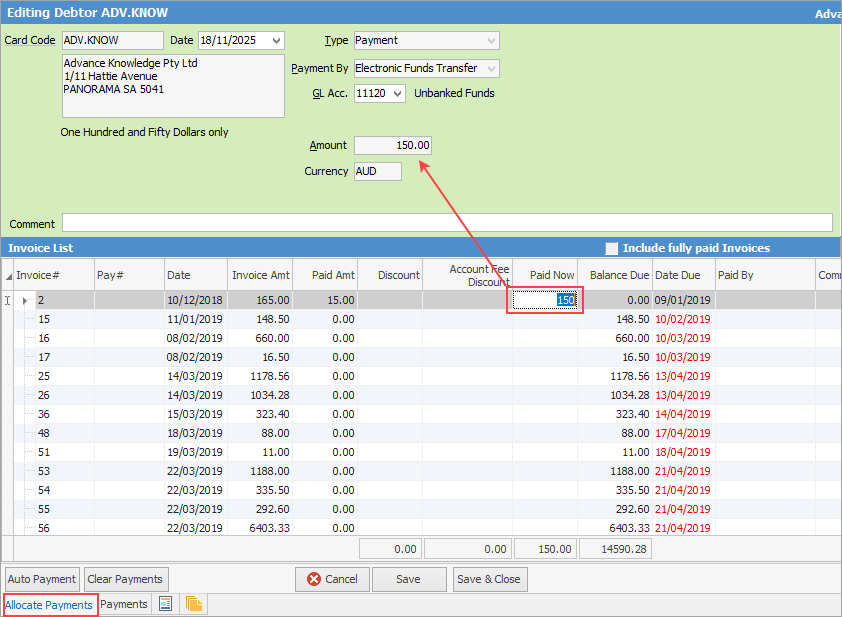
Task: Switch to the Allocate Payments tab
Action: tap(49, 605)
